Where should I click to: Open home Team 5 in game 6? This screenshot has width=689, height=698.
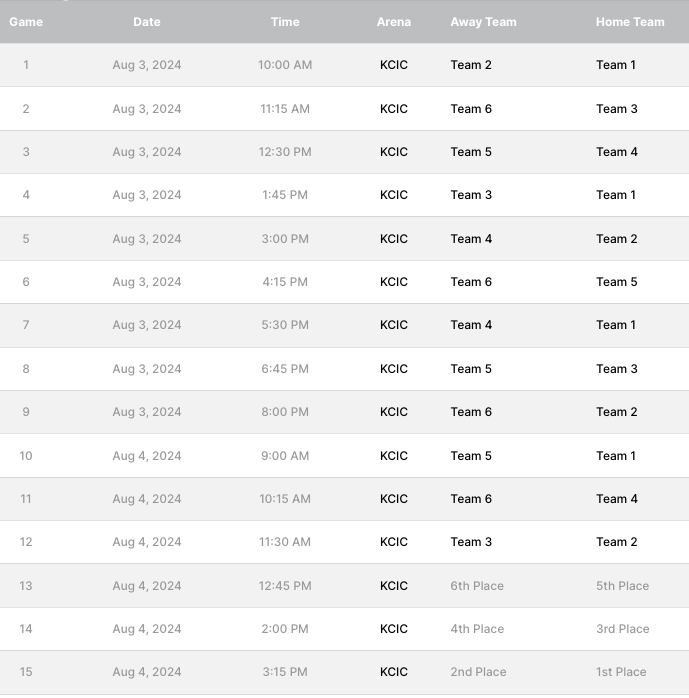617,282
